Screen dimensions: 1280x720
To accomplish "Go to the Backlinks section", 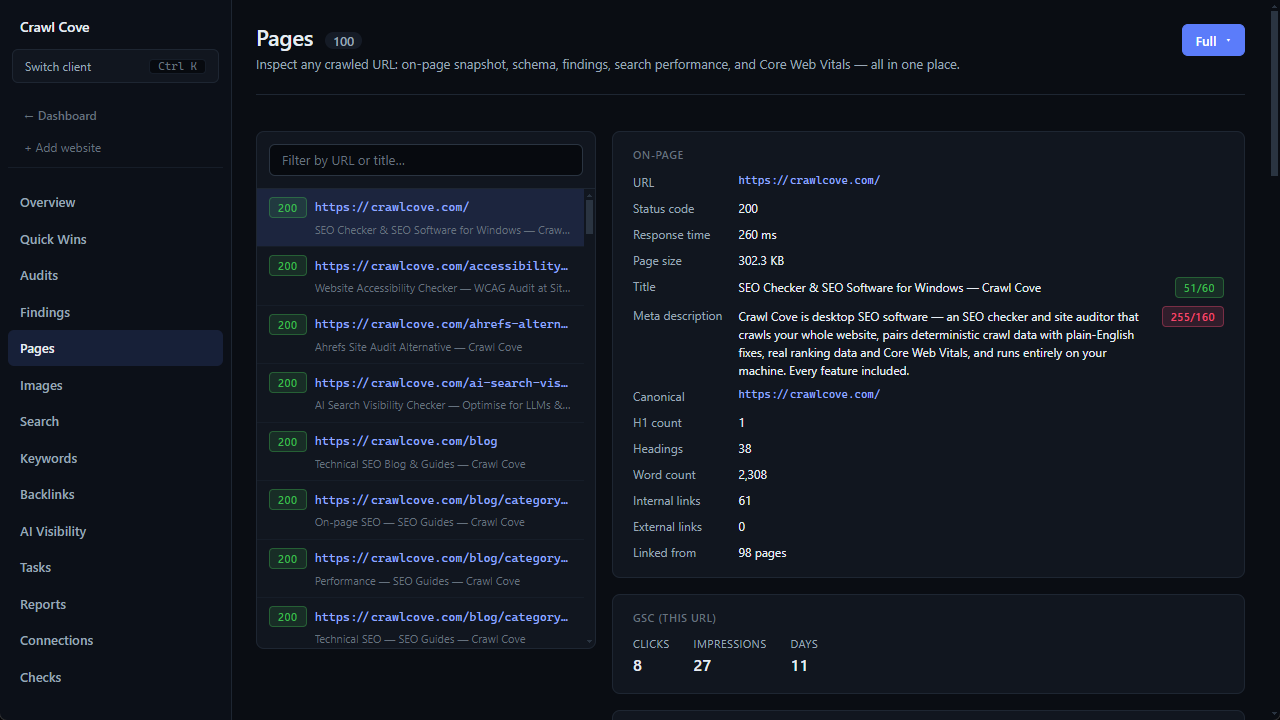I will 115,494.
